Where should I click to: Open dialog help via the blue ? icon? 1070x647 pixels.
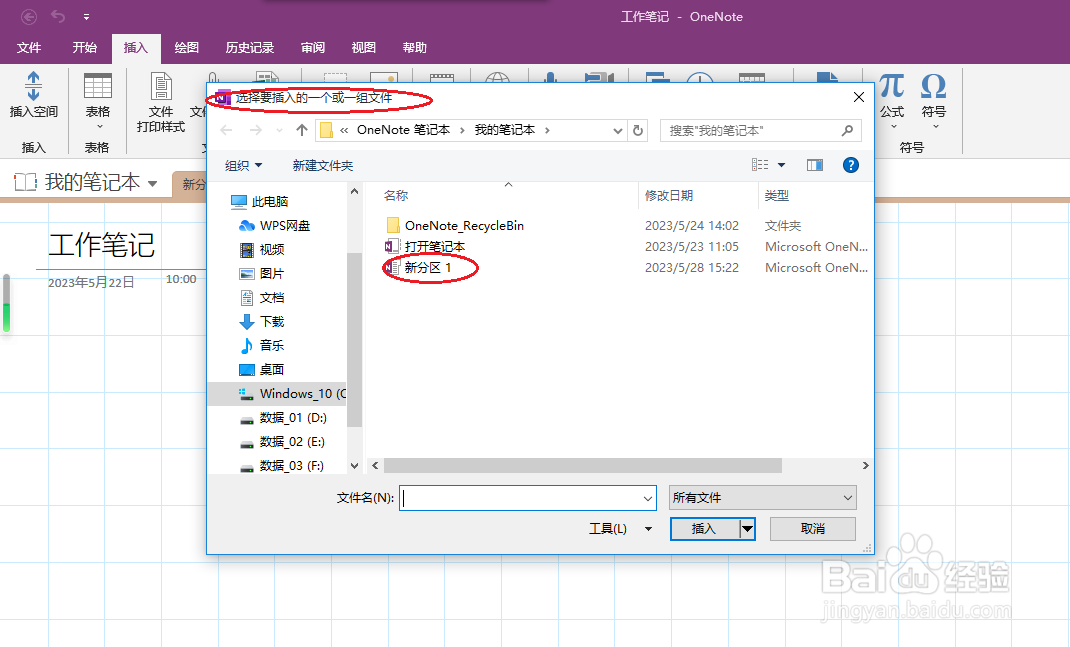[x=851, y=165]
